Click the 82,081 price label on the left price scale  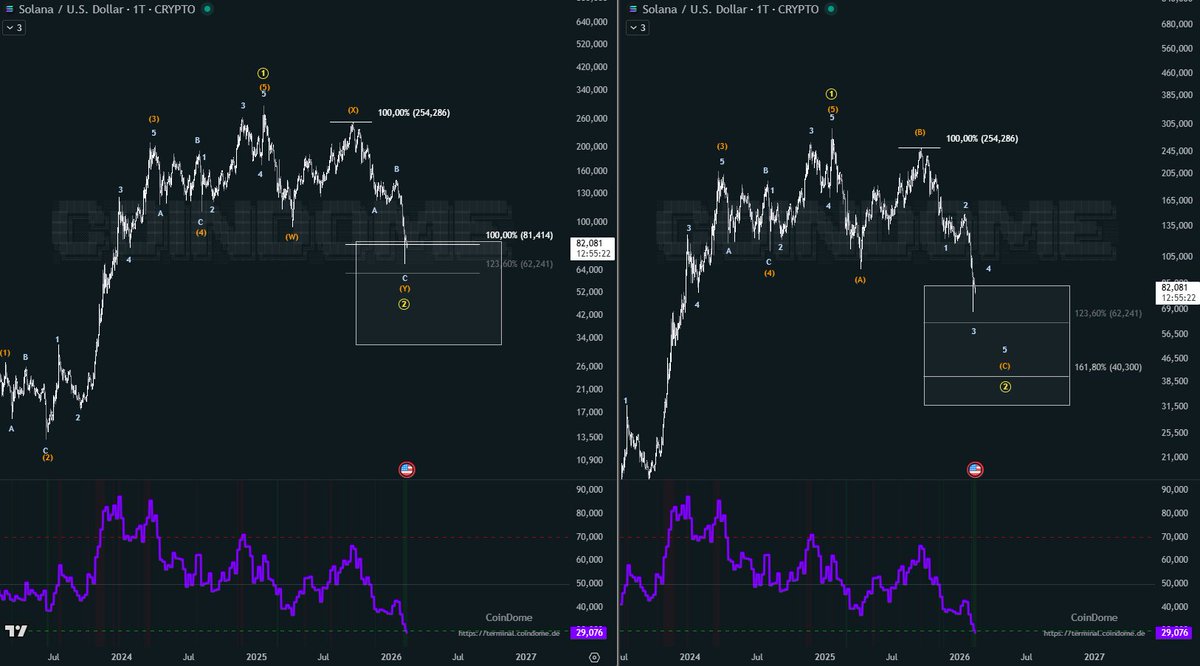coord(592,241)
